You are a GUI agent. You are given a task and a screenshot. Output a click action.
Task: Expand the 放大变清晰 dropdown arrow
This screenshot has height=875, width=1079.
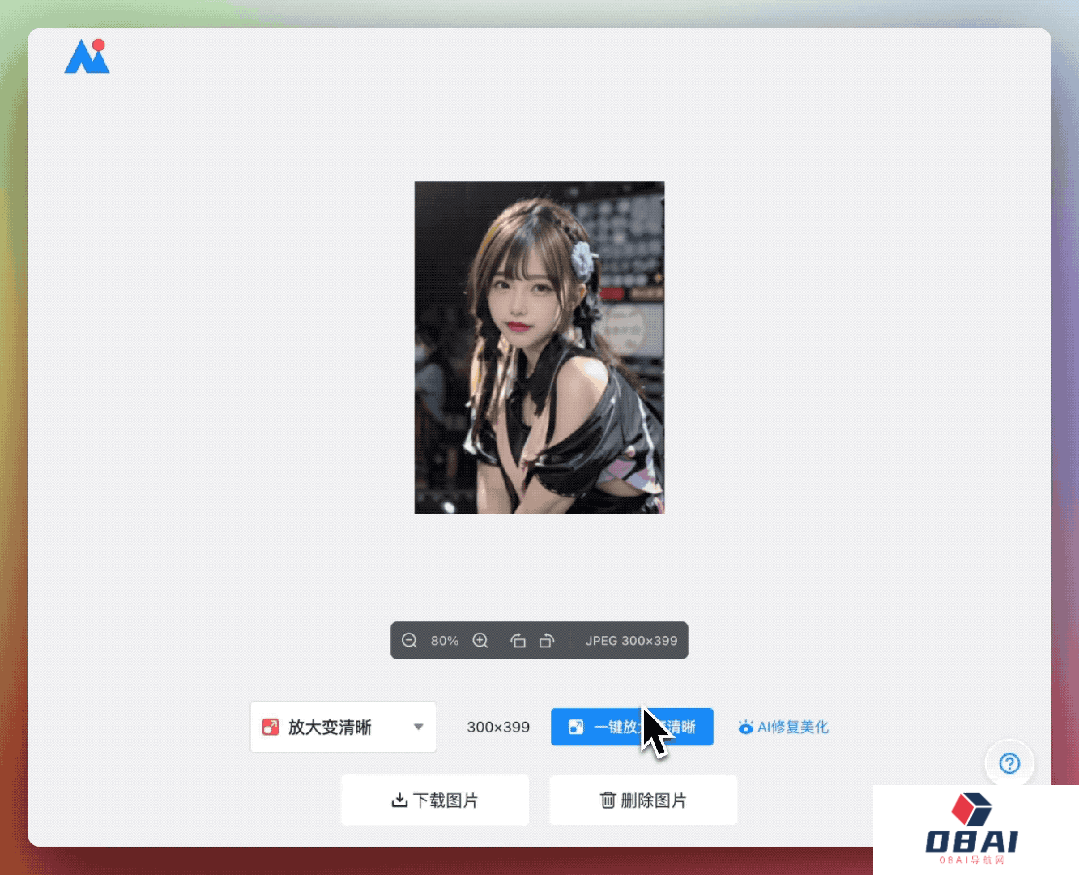(x=419, y=727)
